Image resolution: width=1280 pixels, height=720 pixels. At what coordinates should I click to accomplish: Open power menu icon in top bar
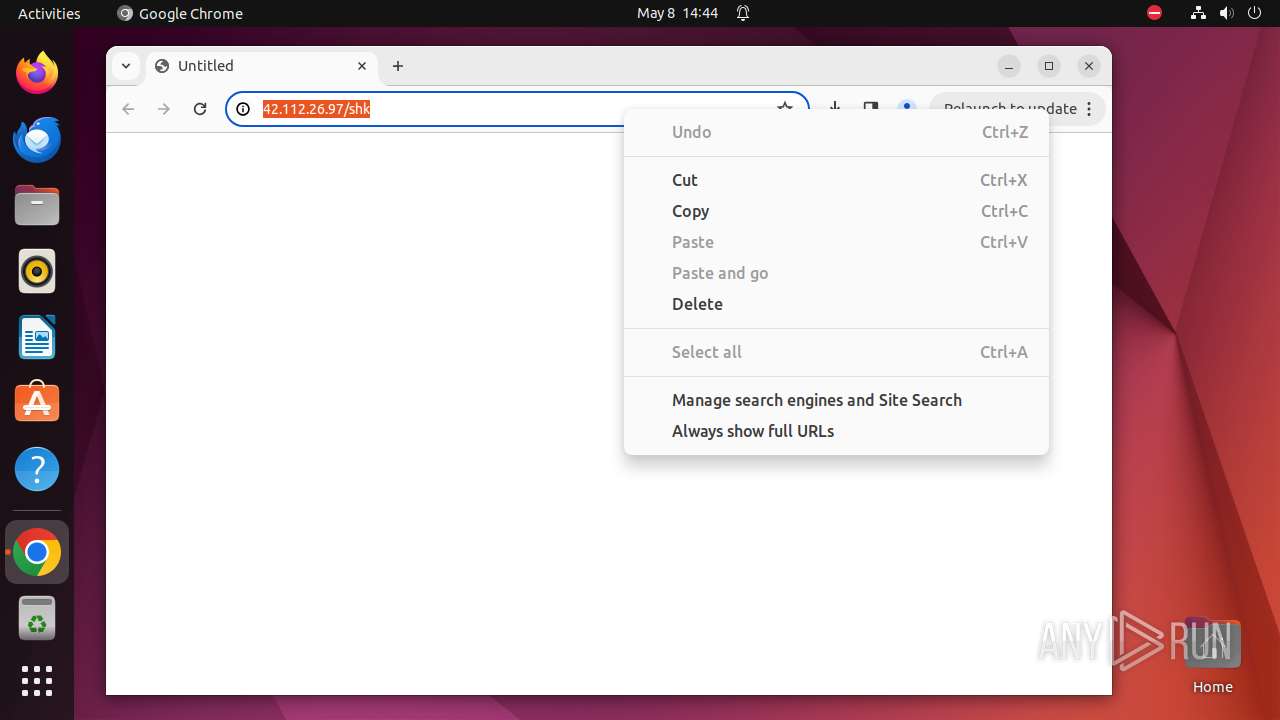[x=1255, y=13]
